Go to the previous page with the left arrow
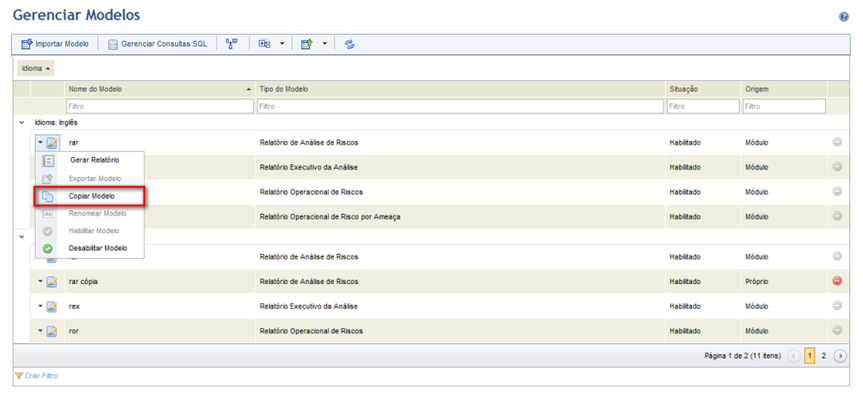This screenshot has width=863, height=393. click(794, 356)
